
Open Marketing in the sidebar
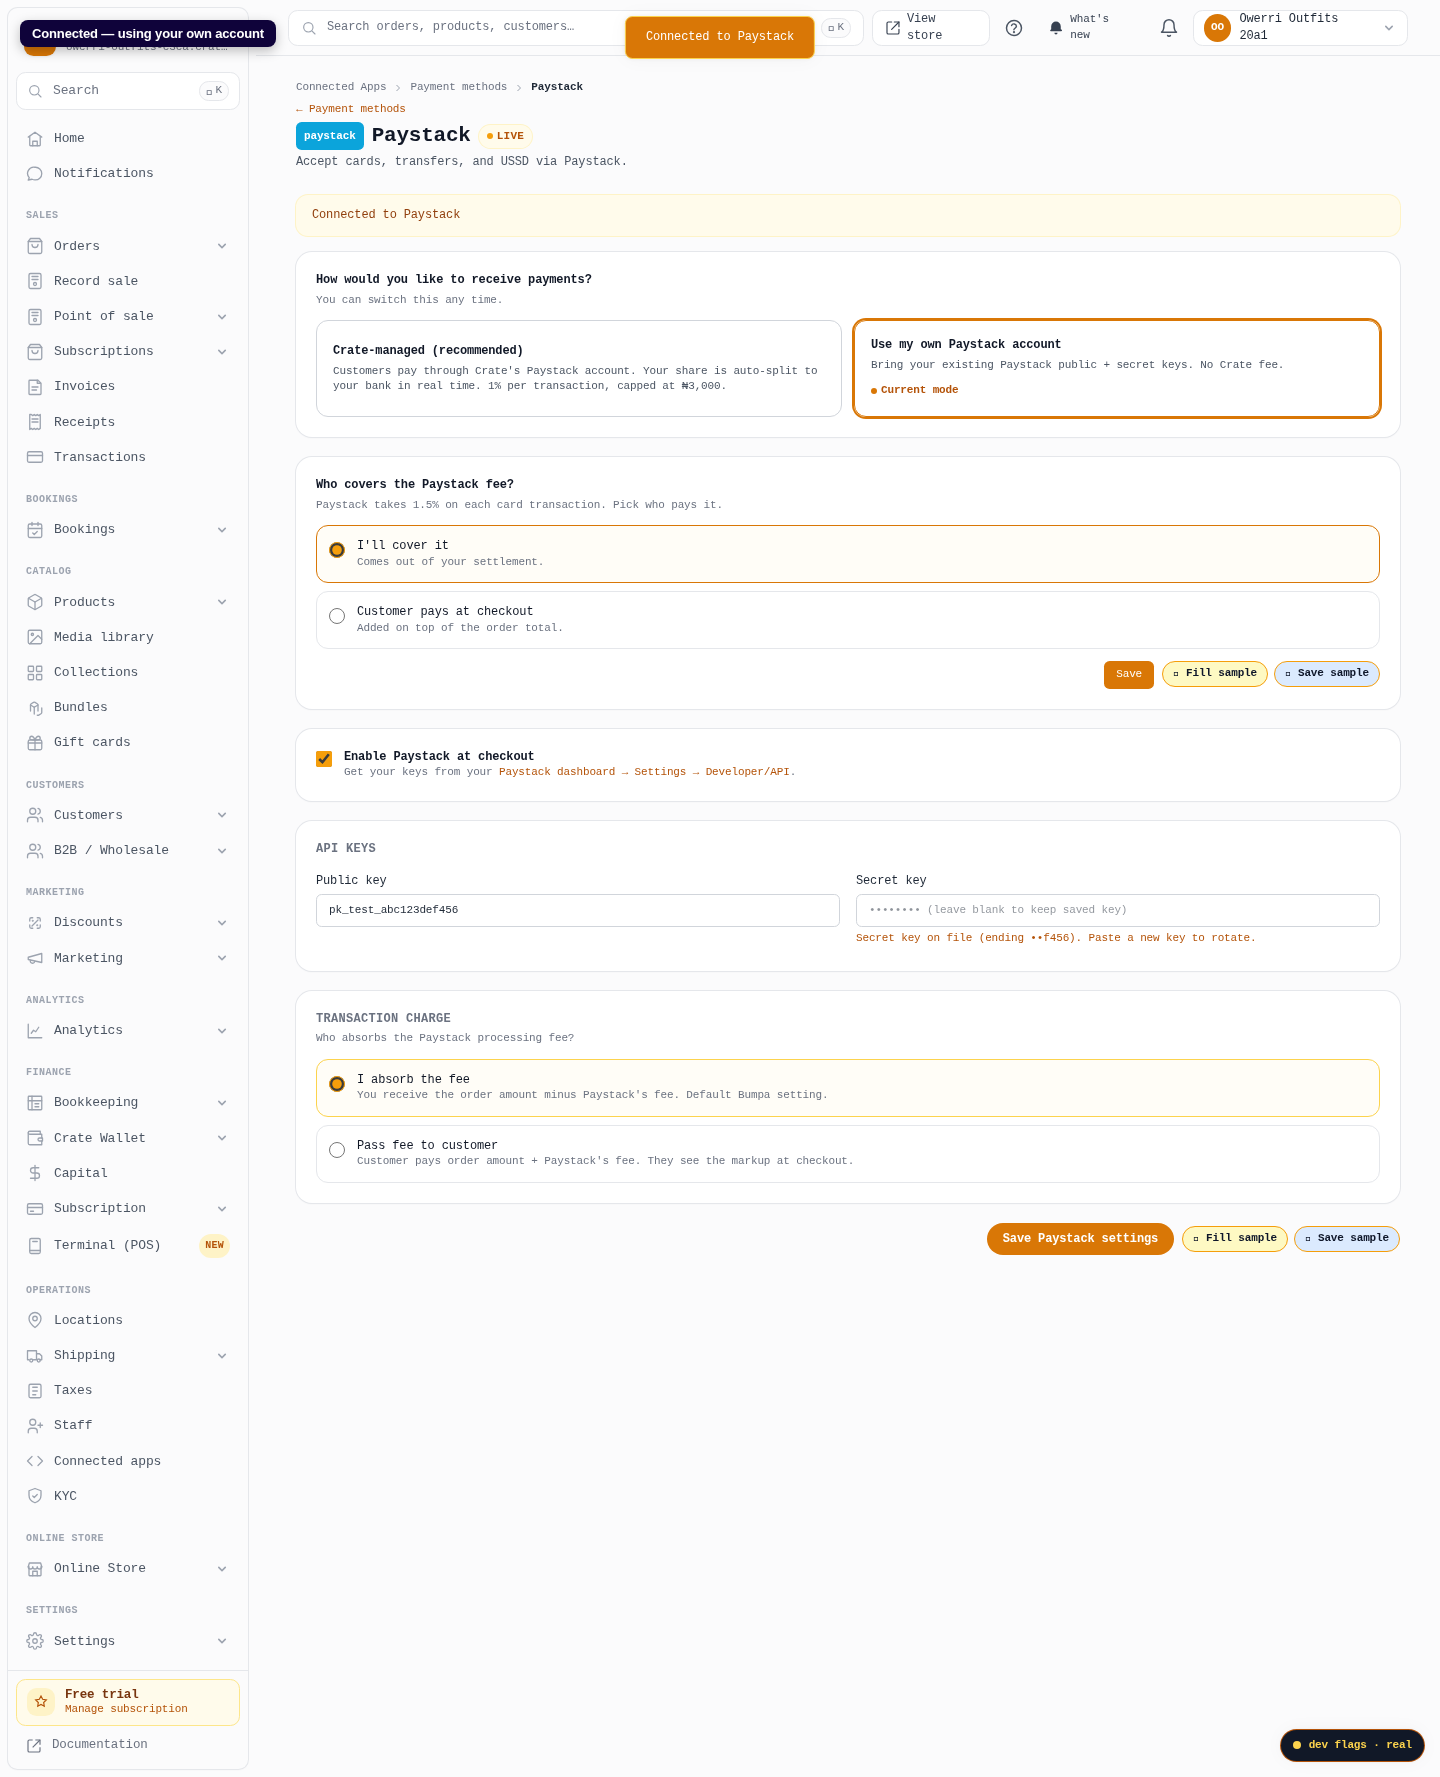pos(128,958)
